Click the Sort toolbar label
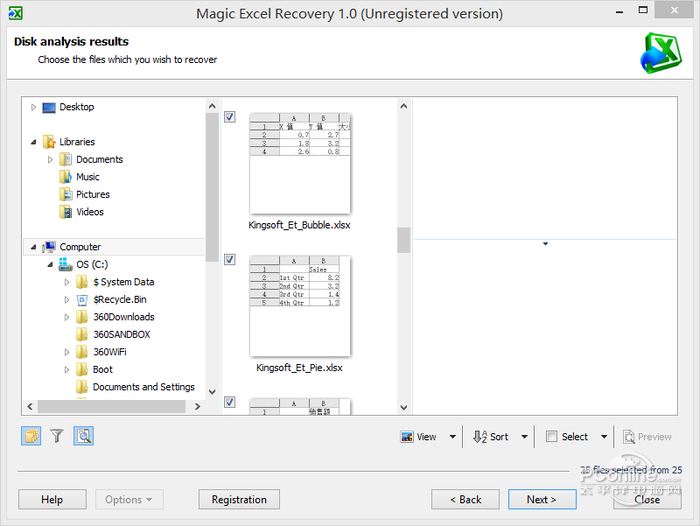This screenshot has width=700, height=526. [499, 437]
